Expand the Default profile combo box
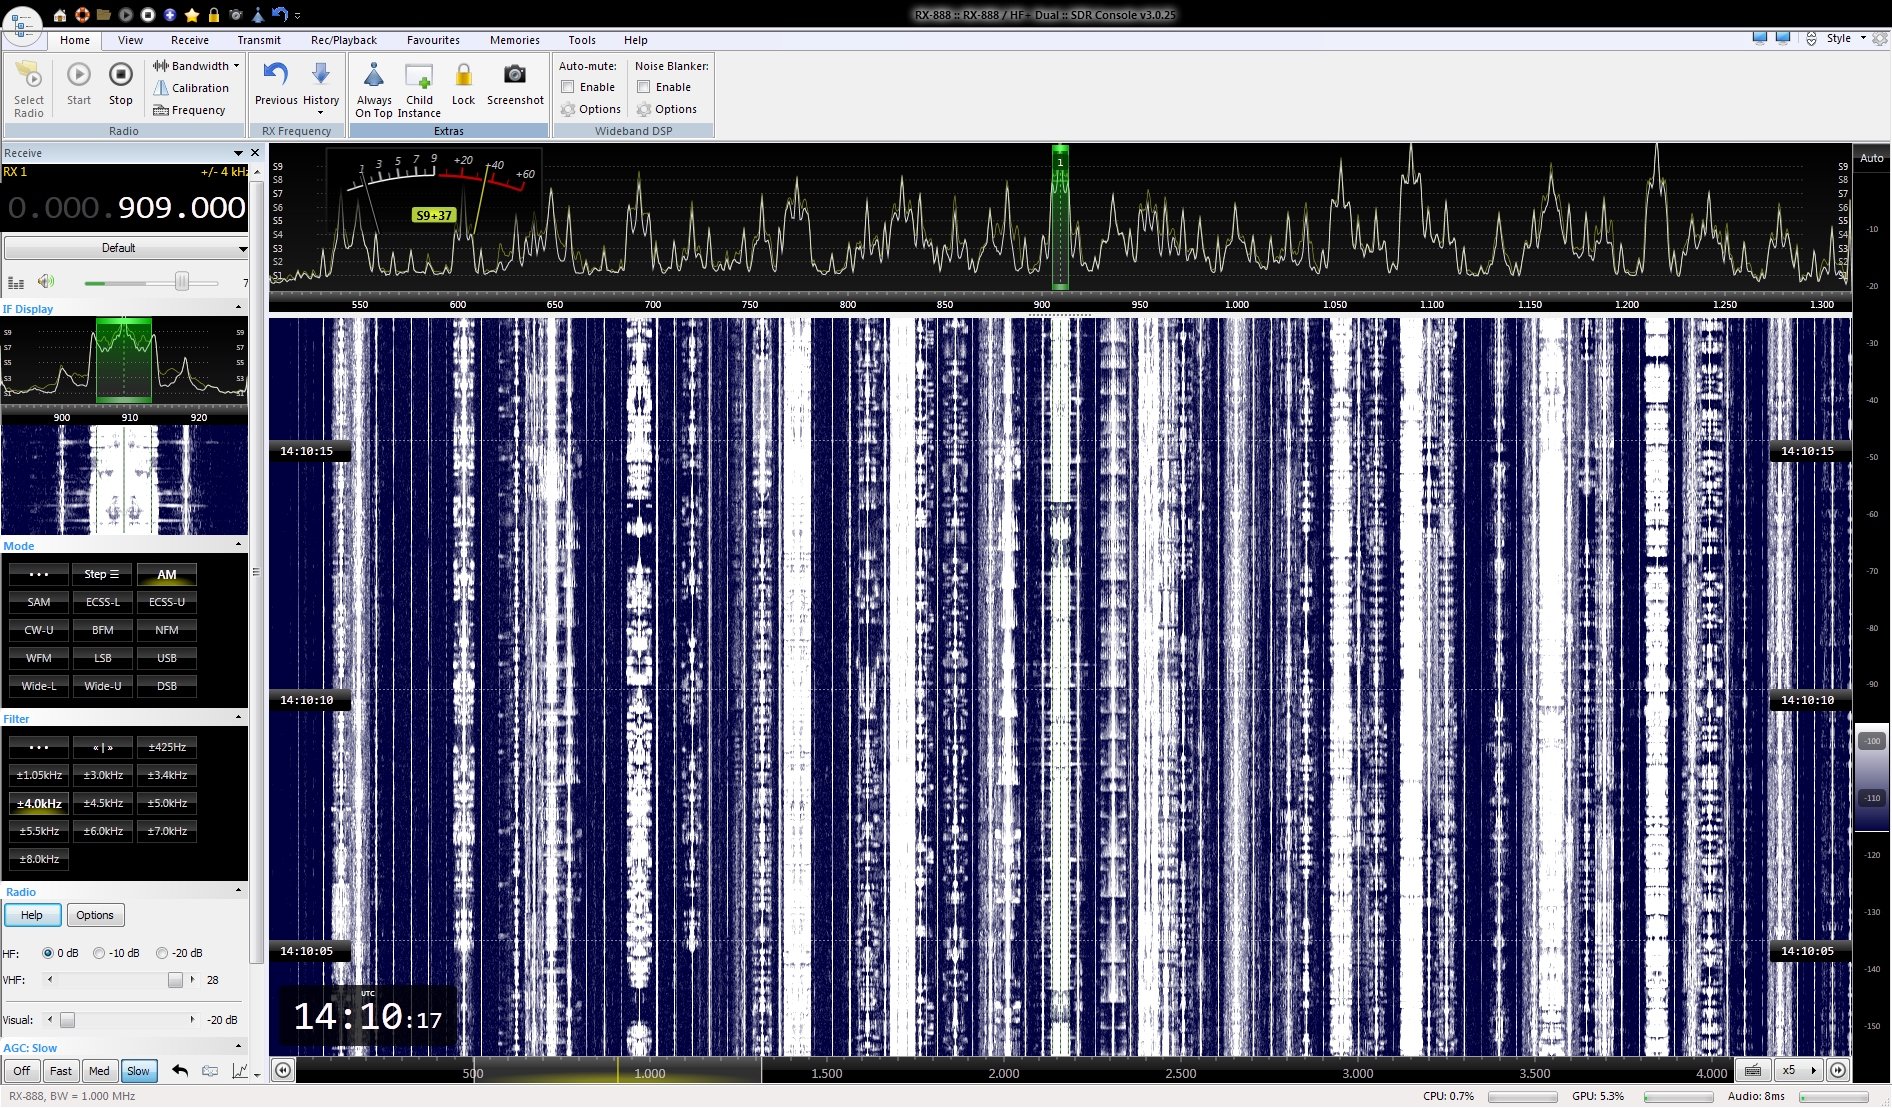The width and height of the screenshot is (1892, 1108). pyautogui.click(x=242, y=248)
